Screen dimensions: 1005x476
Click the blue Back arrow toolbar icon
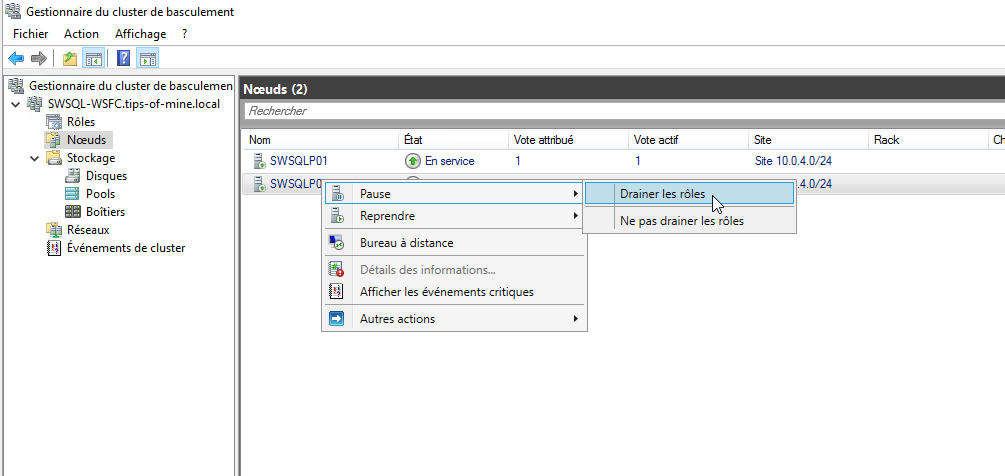tap(16, 59)
